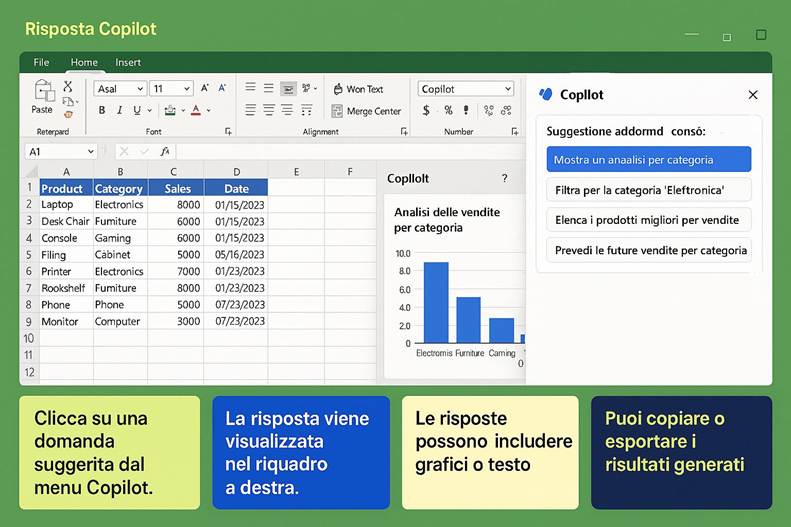791x527 pixels.
Task: Toggle Italic formatting
Action: click(x=120, y=110)
